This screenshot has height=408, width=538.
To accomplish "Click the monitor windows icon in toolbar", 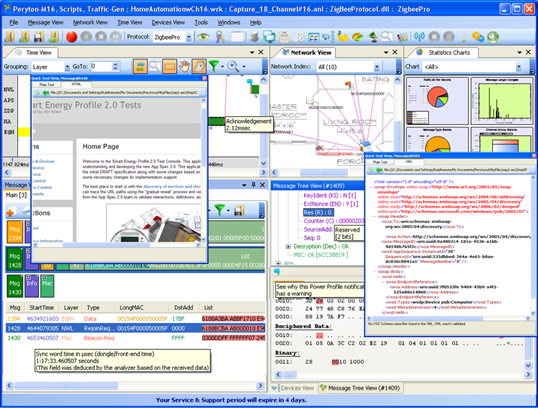I will pyautogui.click(x=269, y=37).
